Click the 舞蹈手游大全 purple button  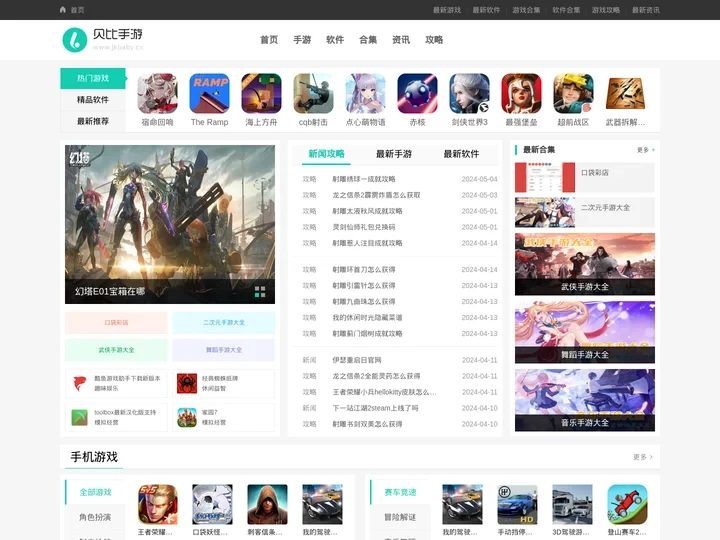[x=224, y=350]
